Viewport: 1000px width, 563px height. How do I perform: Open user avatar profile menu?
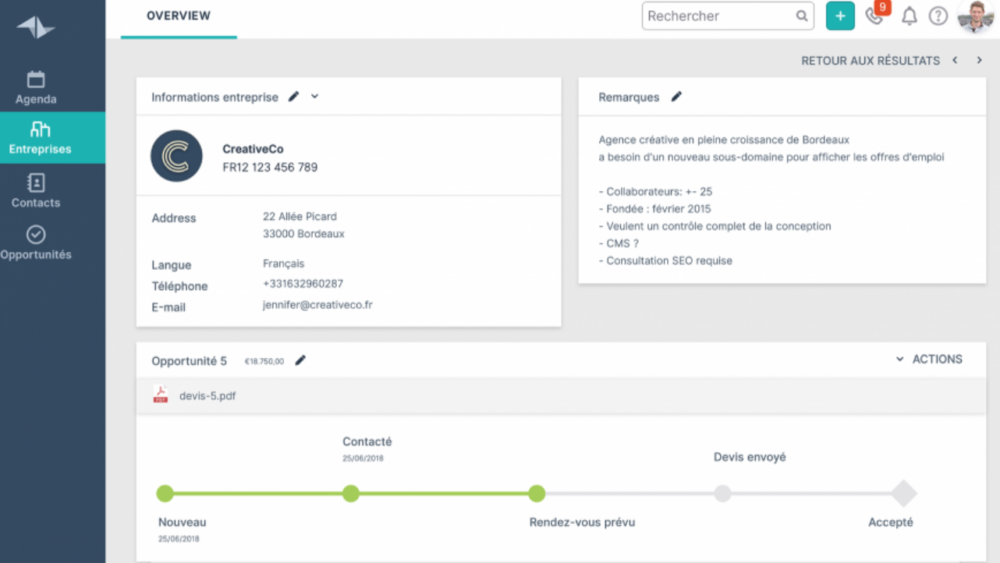975,16
